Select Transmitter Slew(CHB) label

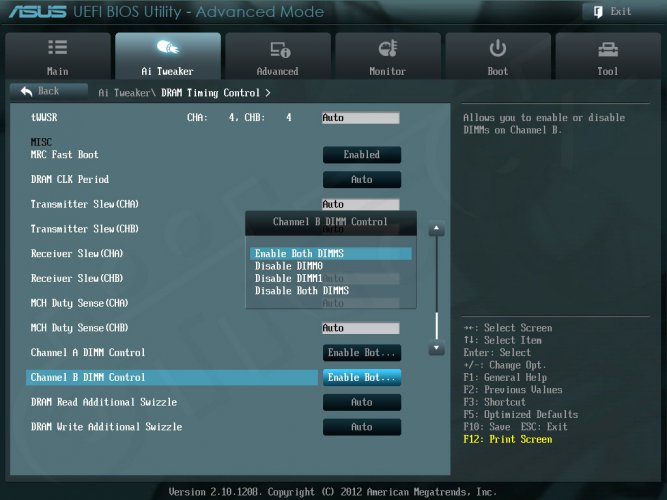tap(85, 229)
